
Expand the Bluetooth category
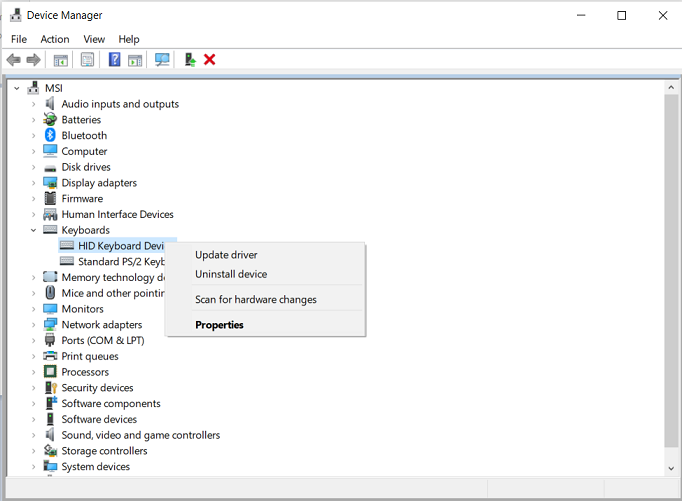[33, 136]
